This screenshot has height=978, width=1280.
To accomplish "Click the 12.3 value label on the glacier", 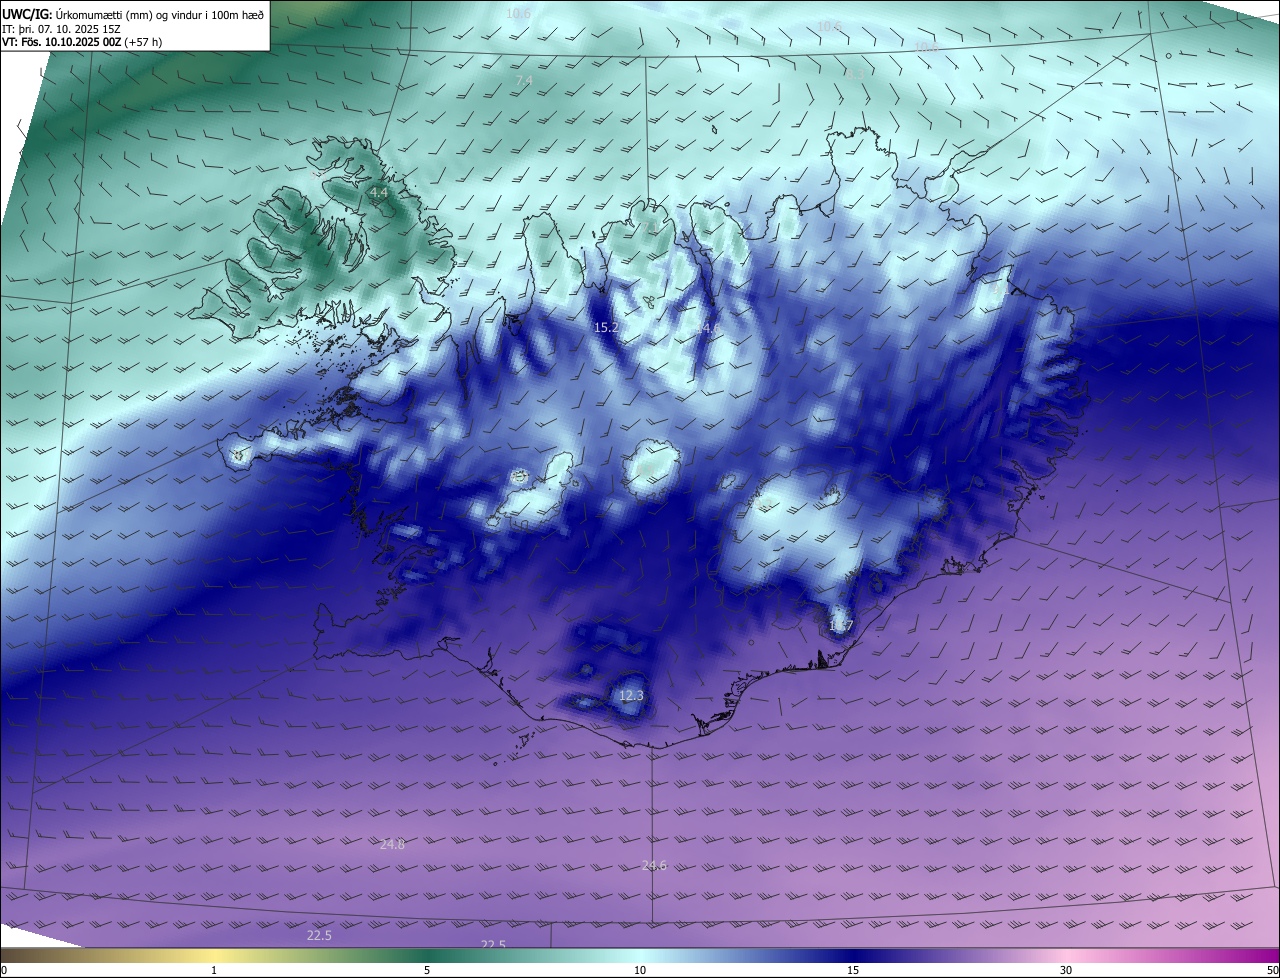I will [x=631, y=696].
